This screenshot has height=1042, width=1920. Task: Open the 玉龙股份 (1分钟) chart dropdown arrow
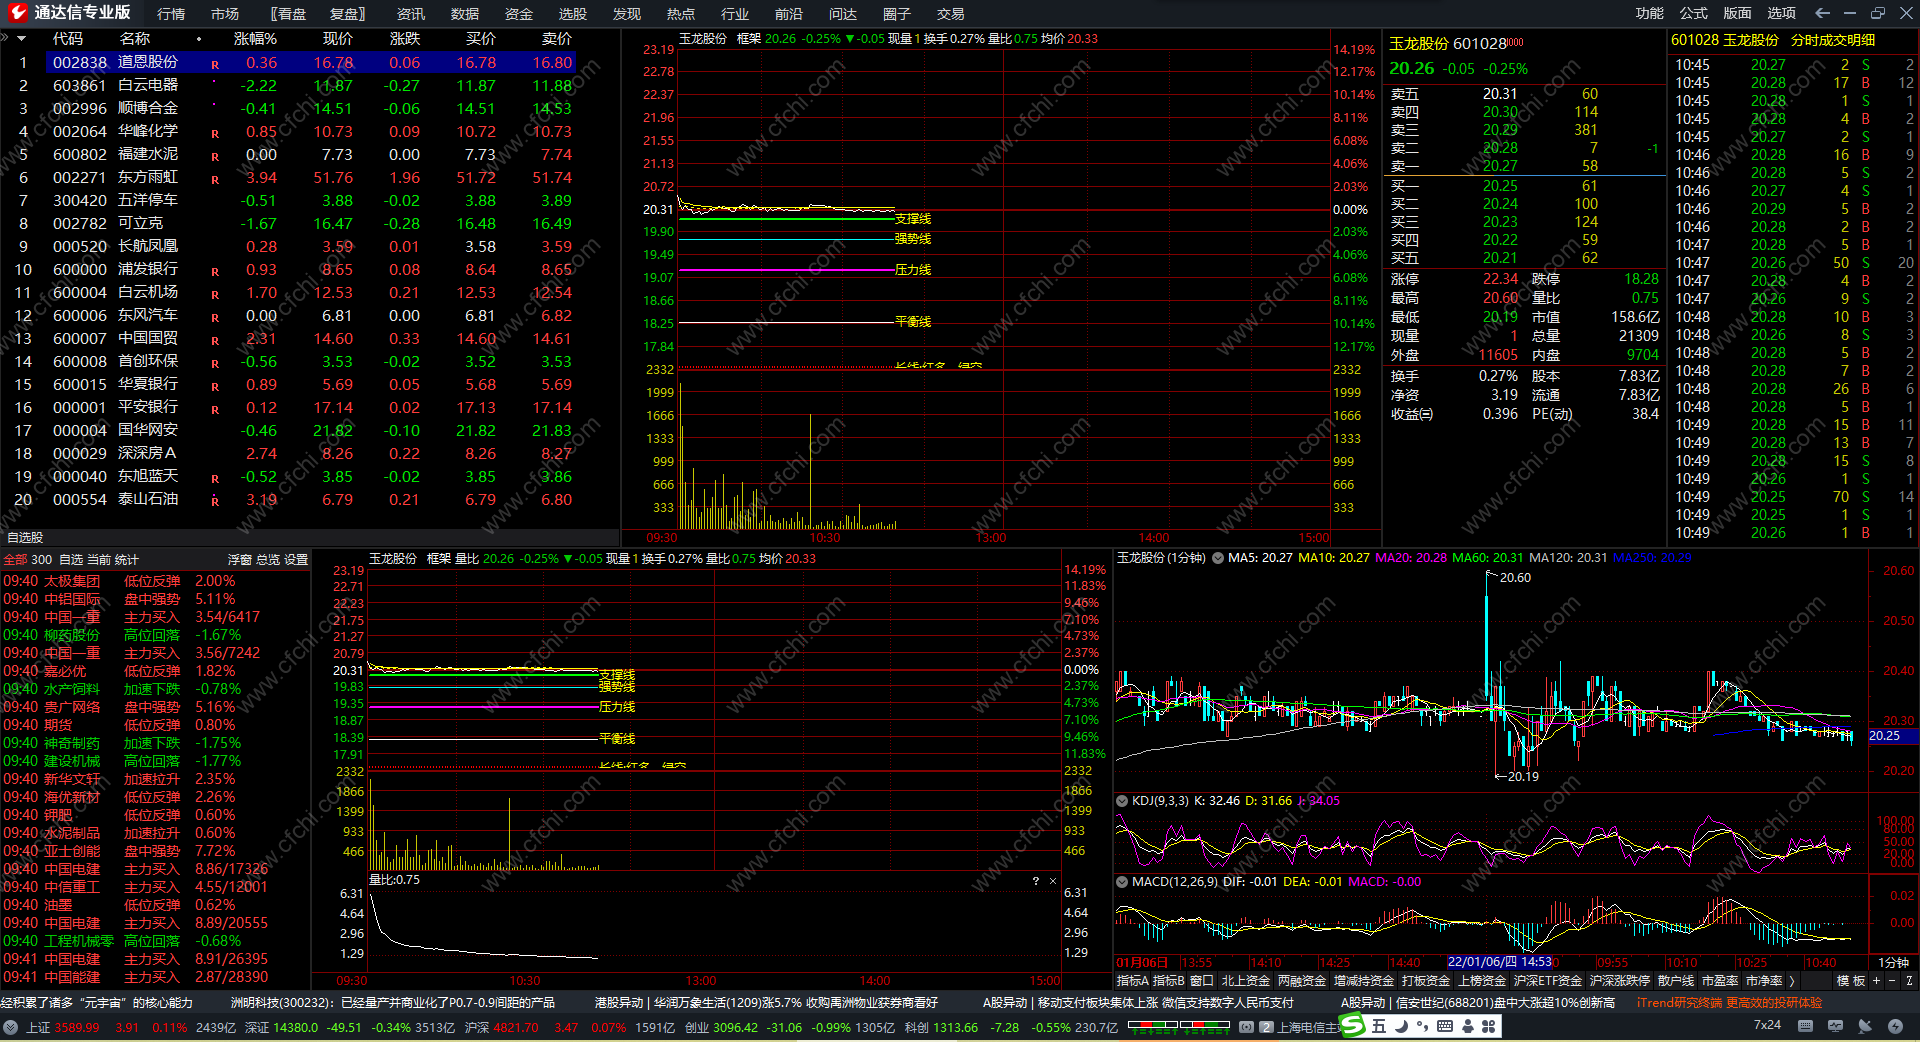pyautogui.click(x=1218, y=558)
